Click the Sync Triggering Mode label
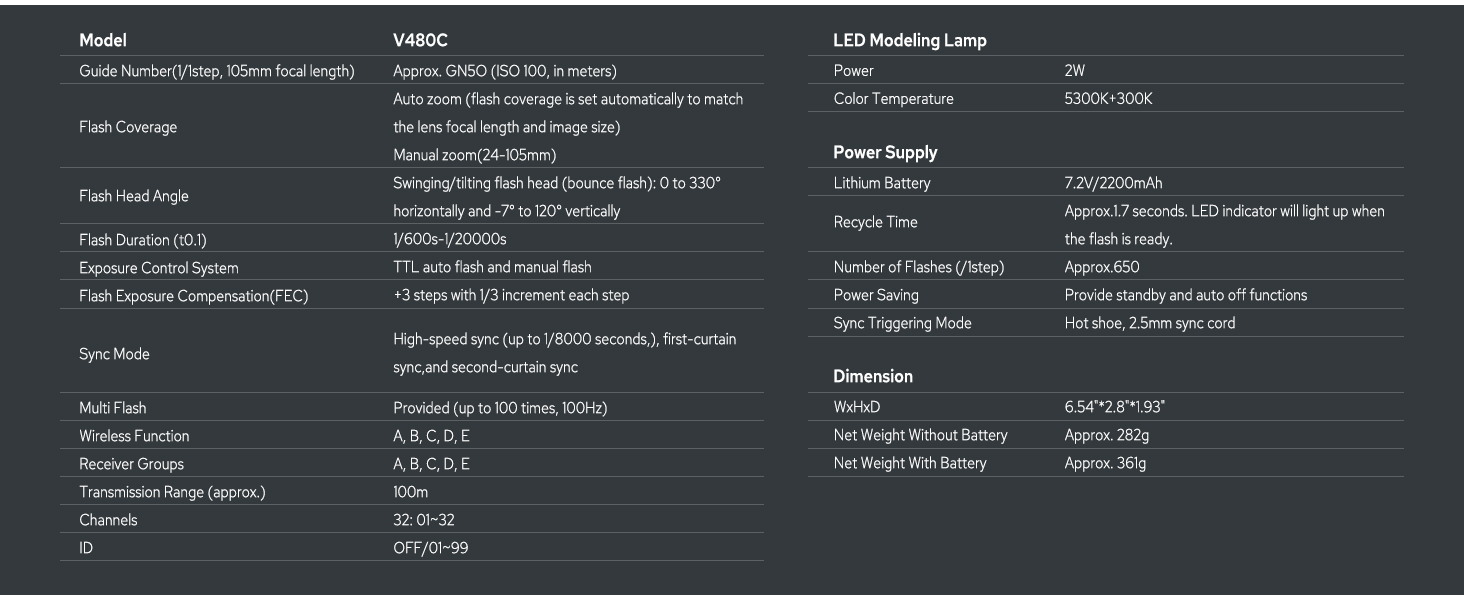Image resolution: width=1464 pixels, height=600 pixels. tap(902, 323)
